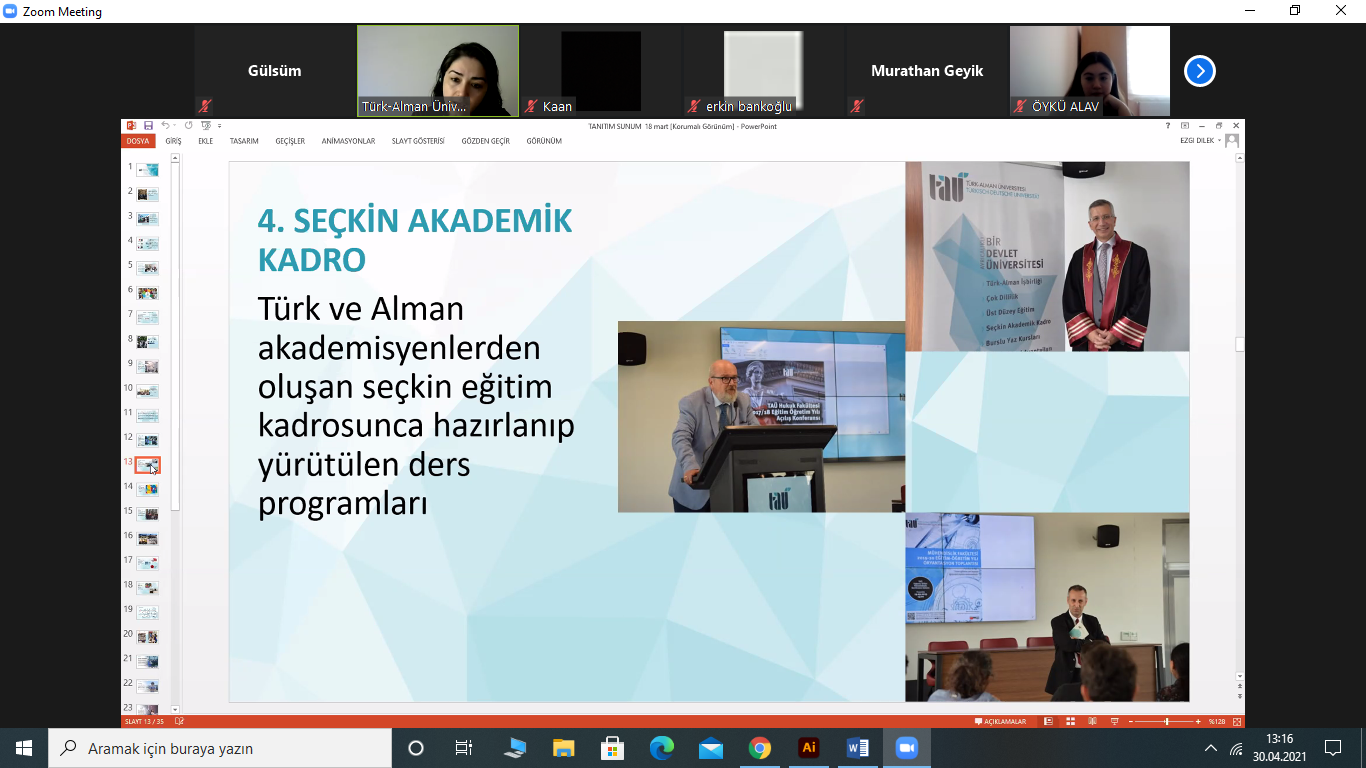Click the Save icon in PowerPoint's quick access toolbar

(x=148, y=126)
